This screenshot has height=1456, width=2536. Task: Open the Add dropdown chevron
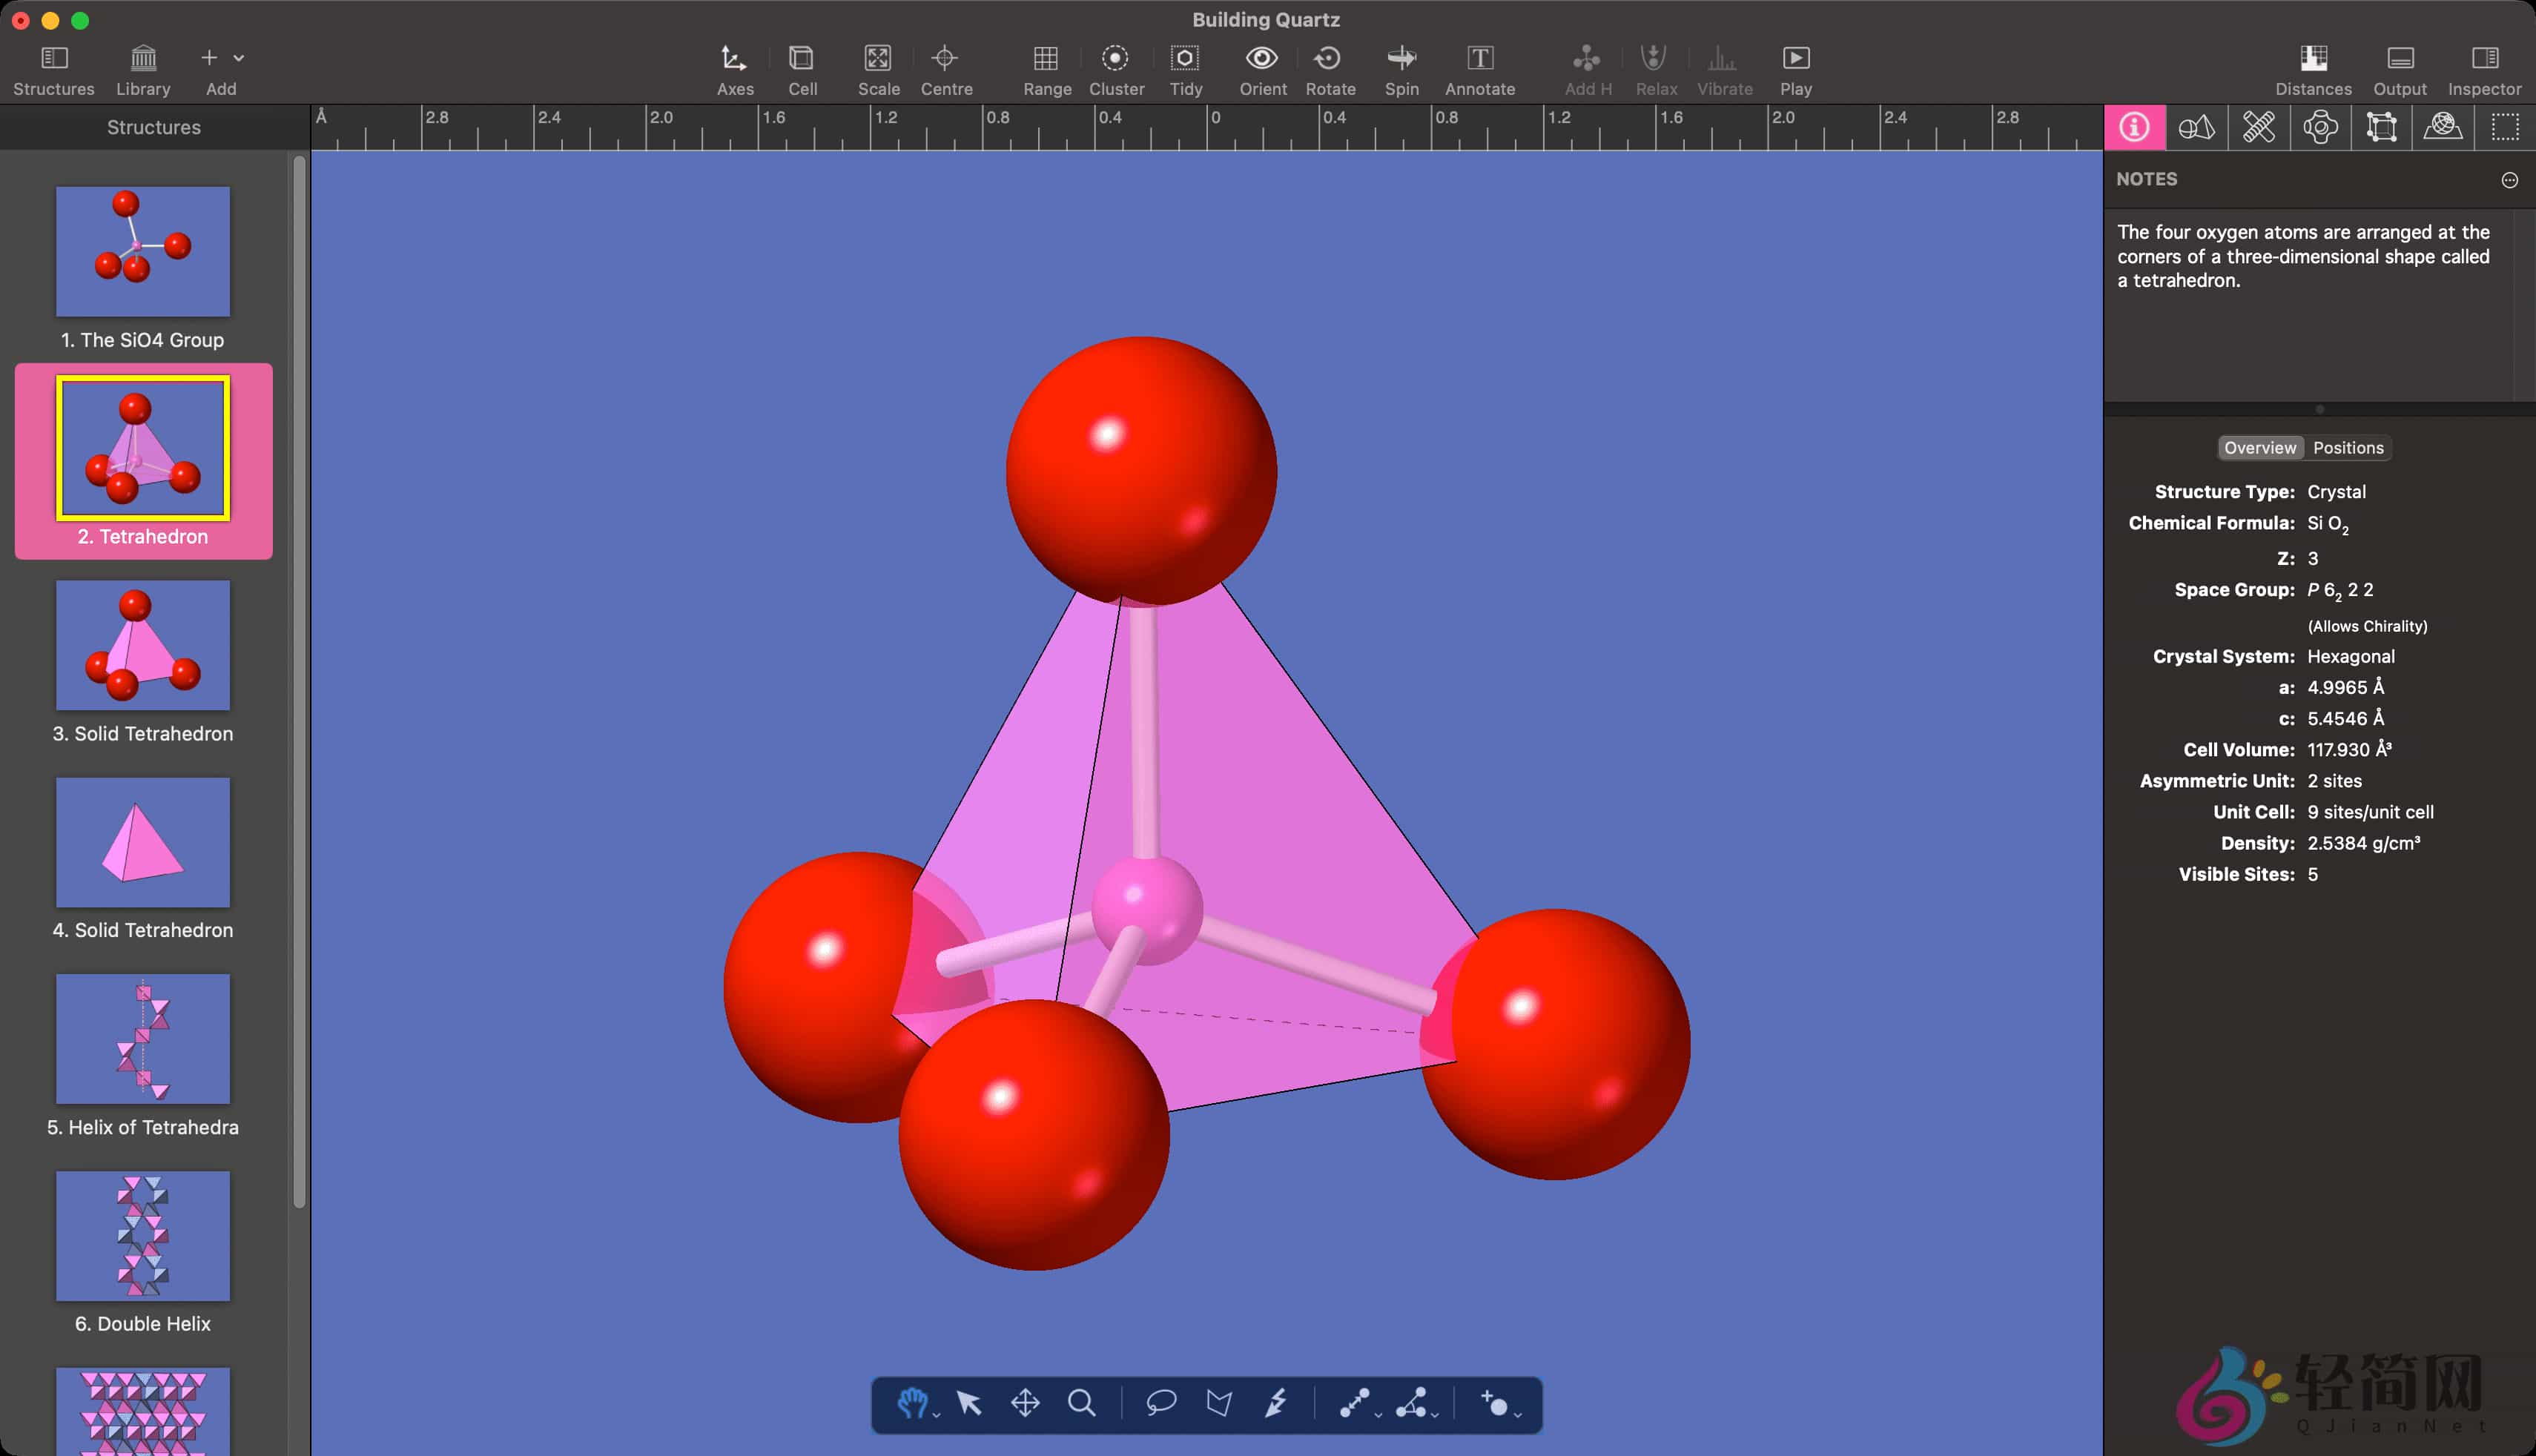tap(240, 57)
